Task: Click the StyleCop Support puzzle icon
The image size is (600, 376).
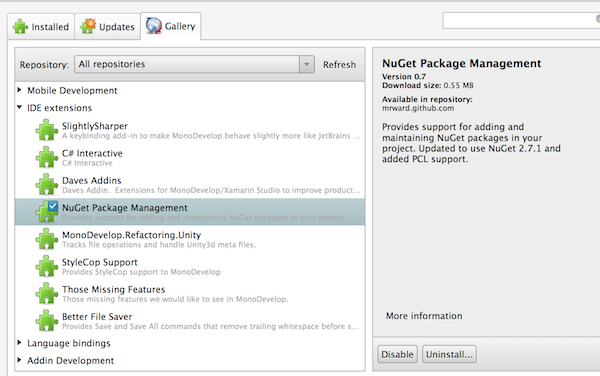Action: [x=47, y=266]
